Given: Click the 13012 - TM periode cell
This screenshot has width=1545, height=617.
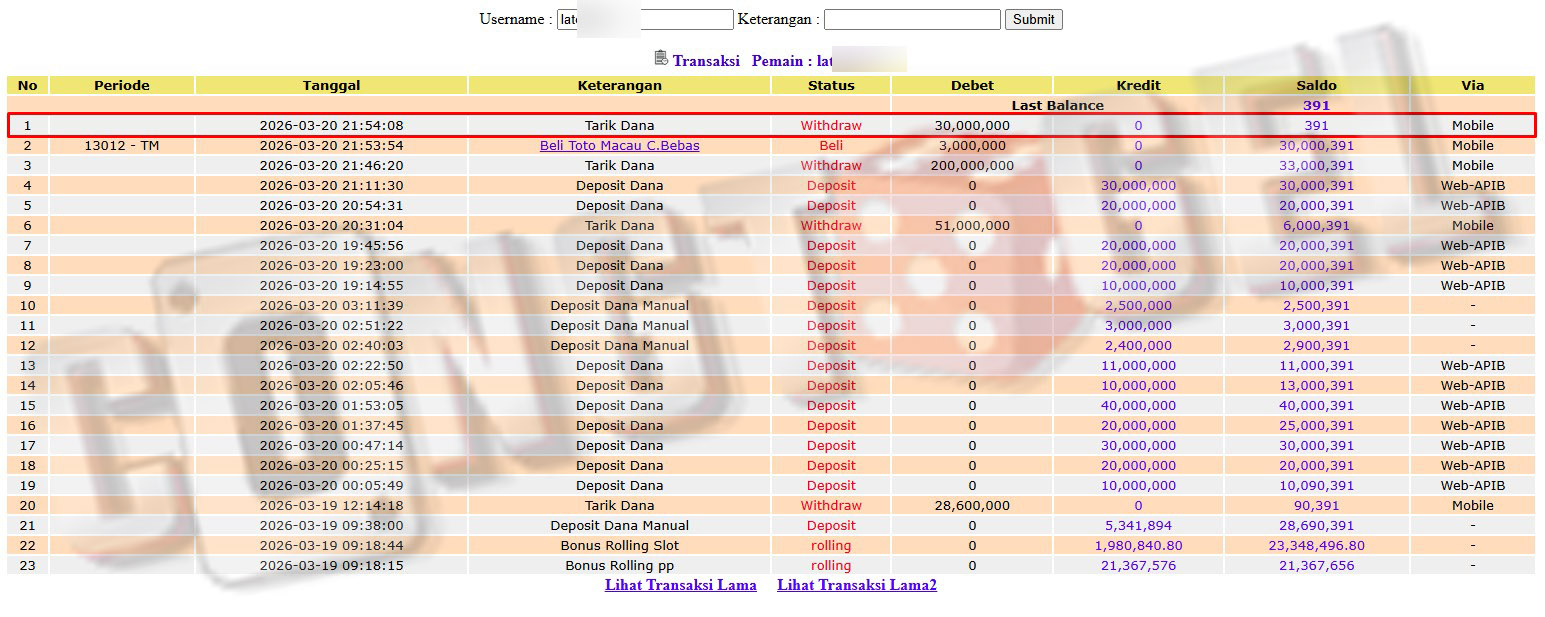Looking at the screenshot, I should pos(122,146).
